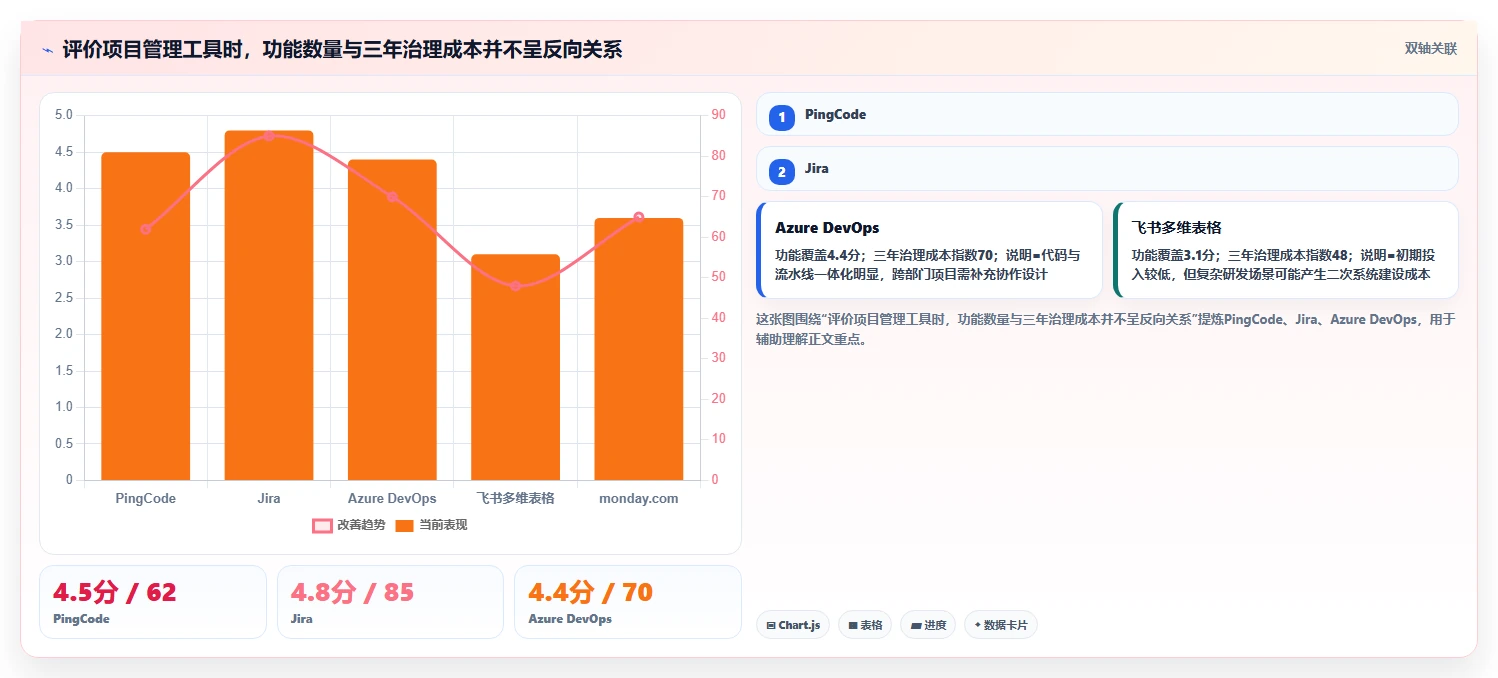Click the 进度 tag icon
The image size is (1498, 678).
[916, 626]
